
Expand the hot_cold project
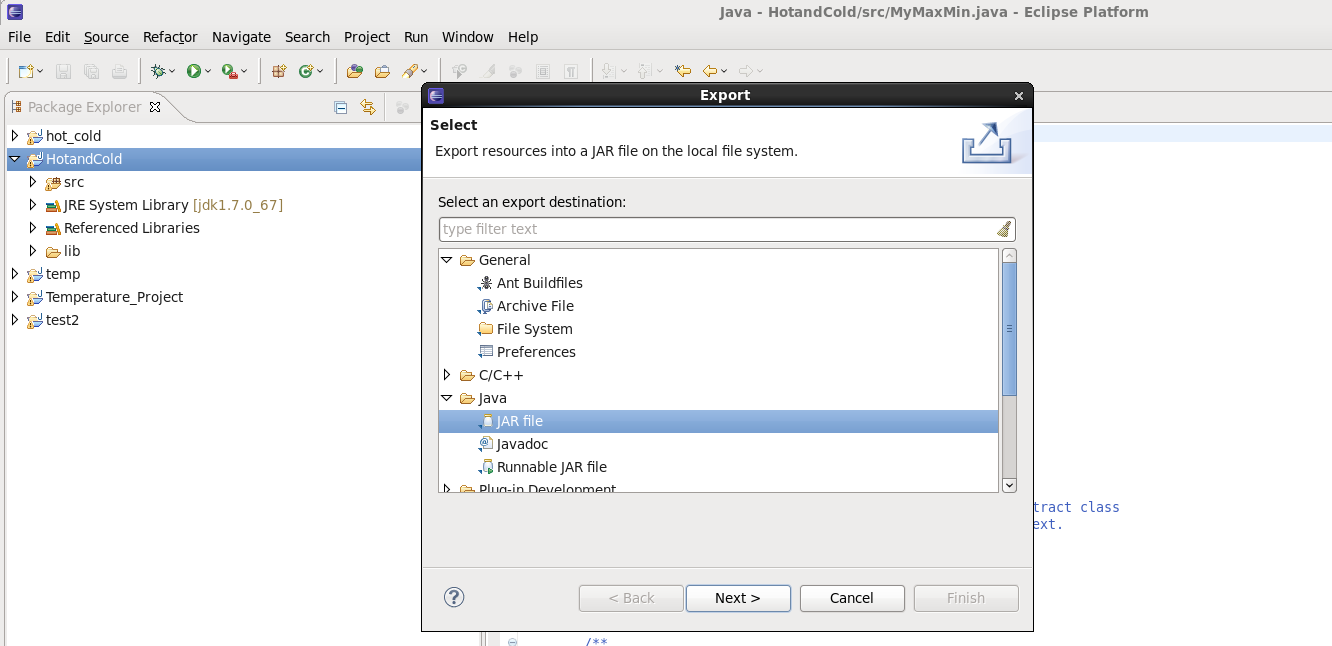click(14, 136)
